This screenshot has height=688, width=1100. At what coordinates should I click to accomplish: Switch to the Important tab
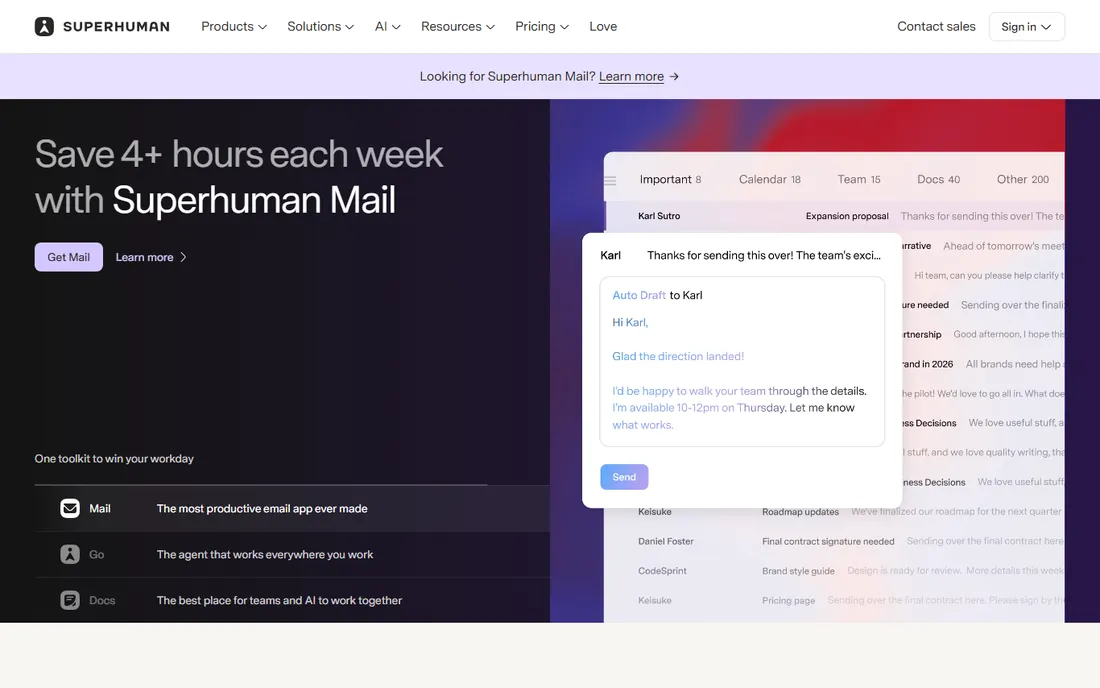pyautogui.click(x=670, y=180)
